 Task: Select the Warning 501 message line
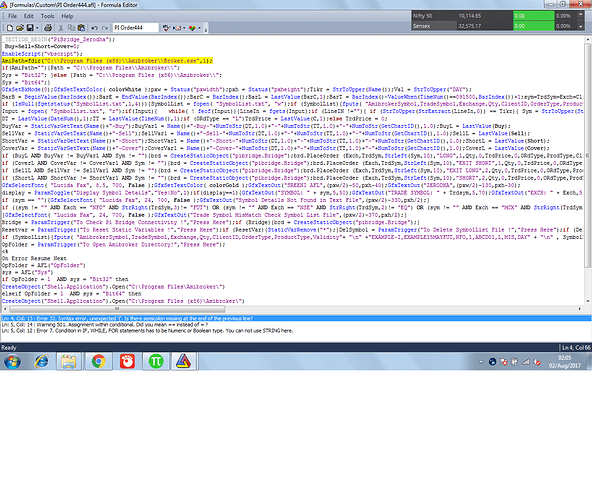tap(105, 325)
